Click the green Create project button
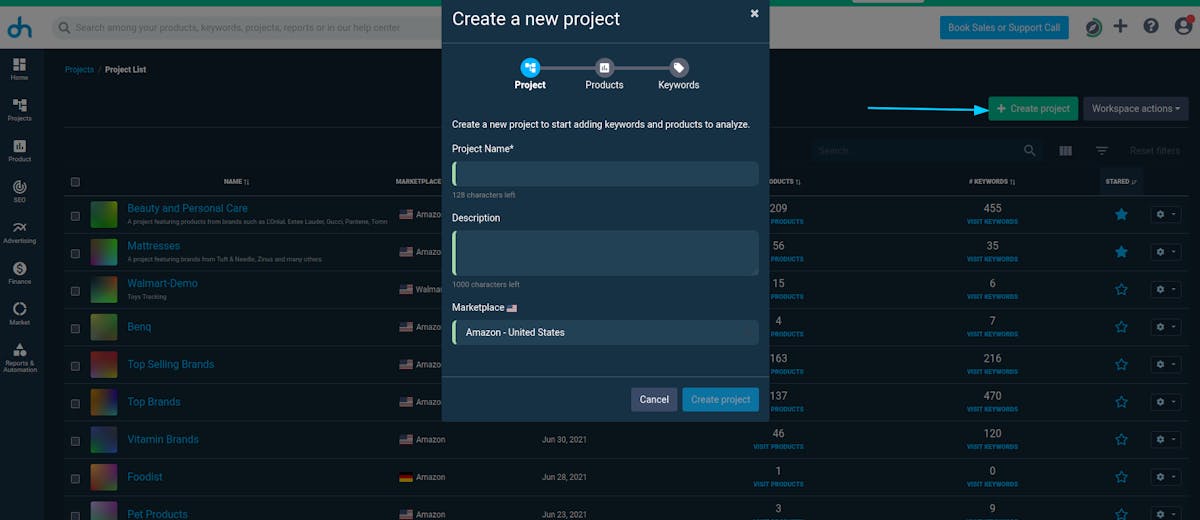This screenshot has width=1200, height=520. tap(1033, 109)
